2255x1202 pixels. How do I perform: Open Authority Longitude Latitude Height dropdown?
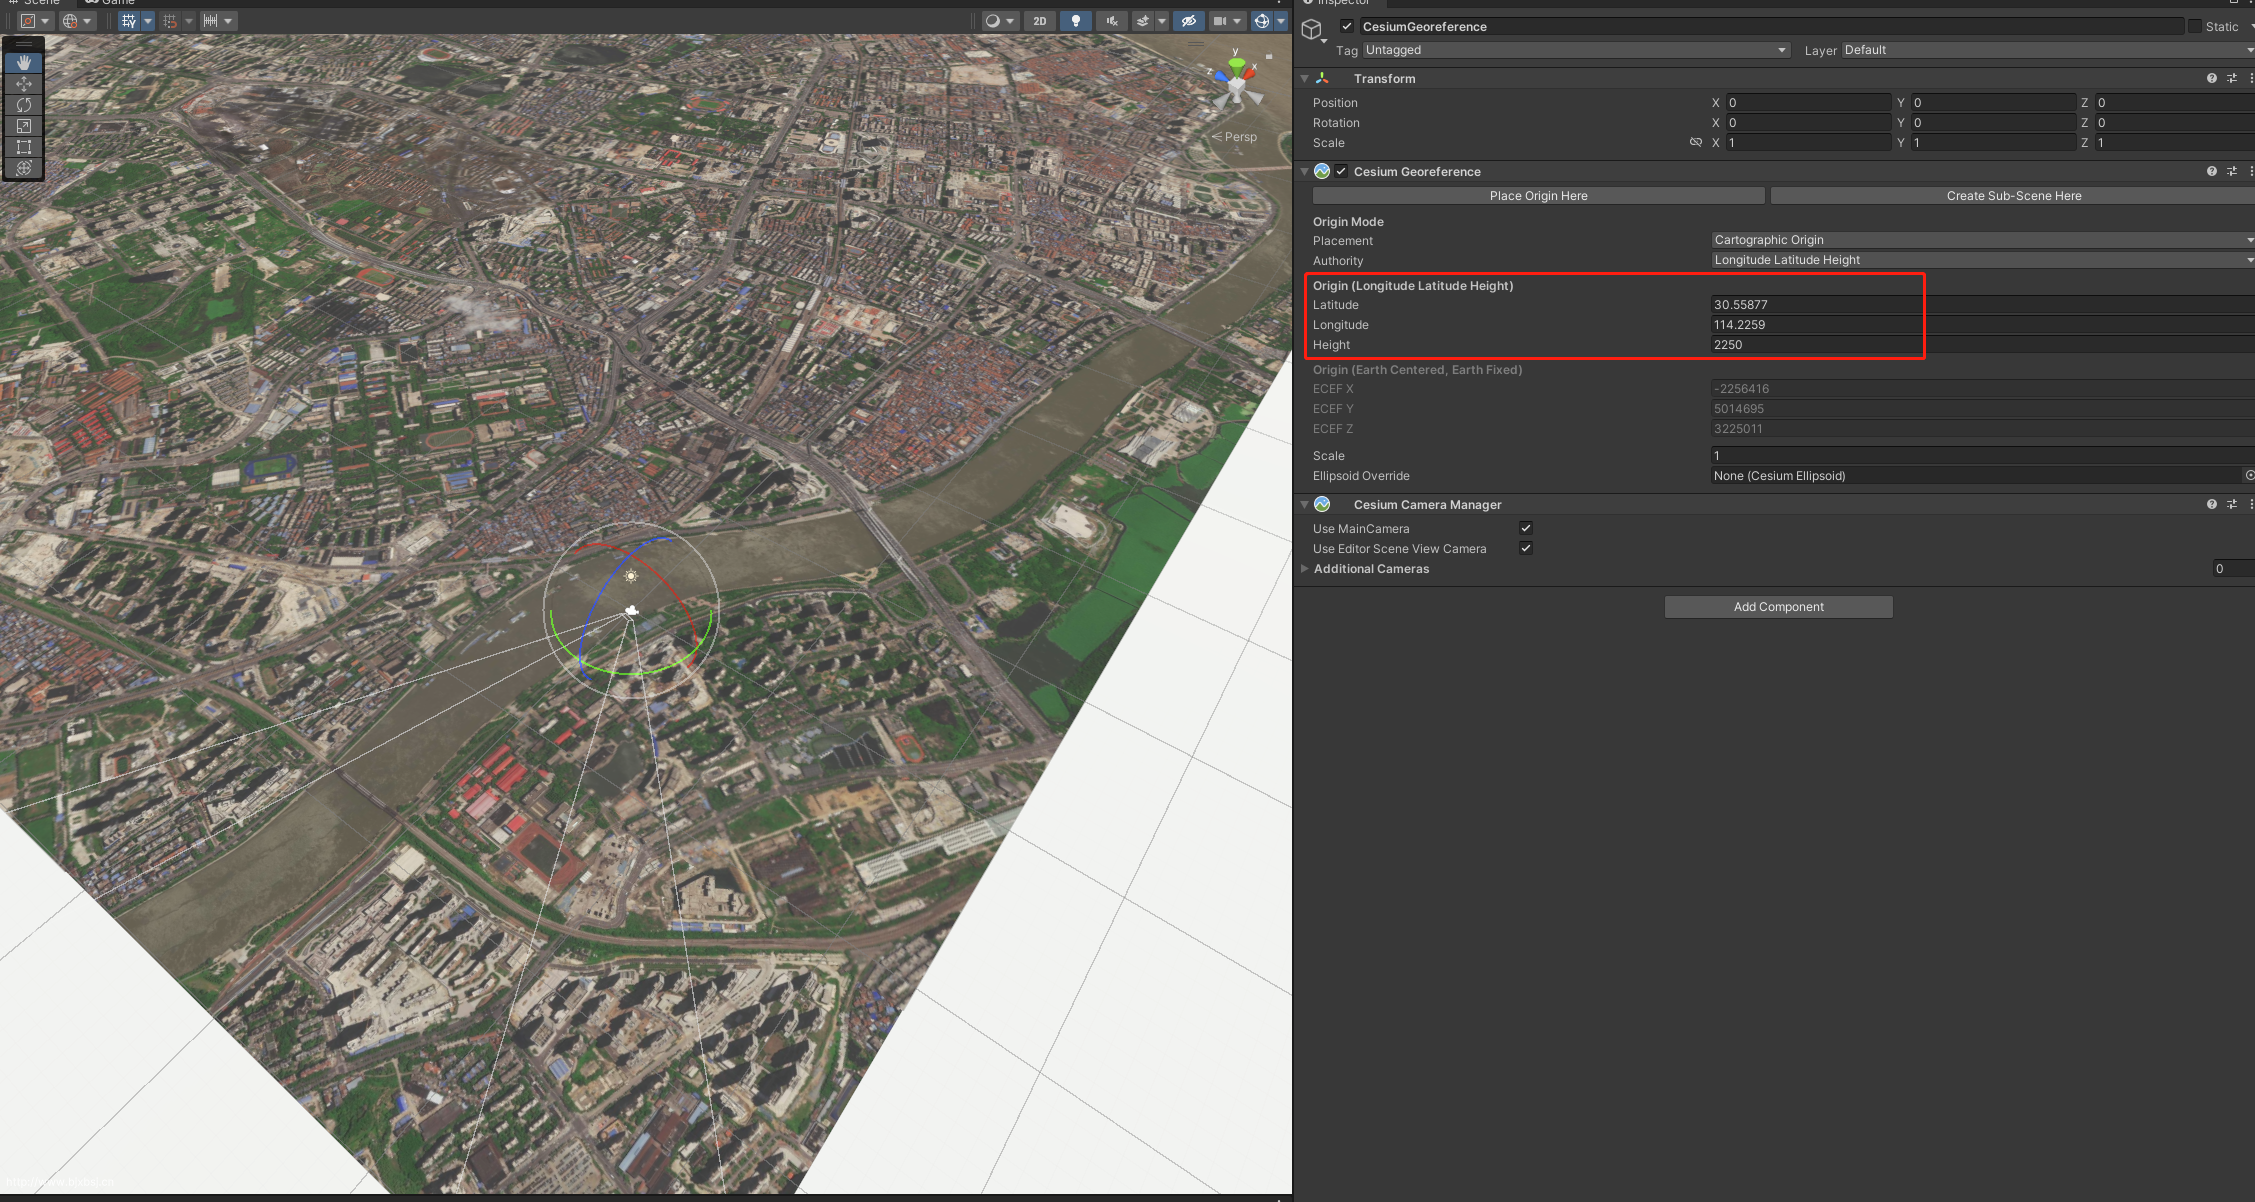(x=1983, y=260)
